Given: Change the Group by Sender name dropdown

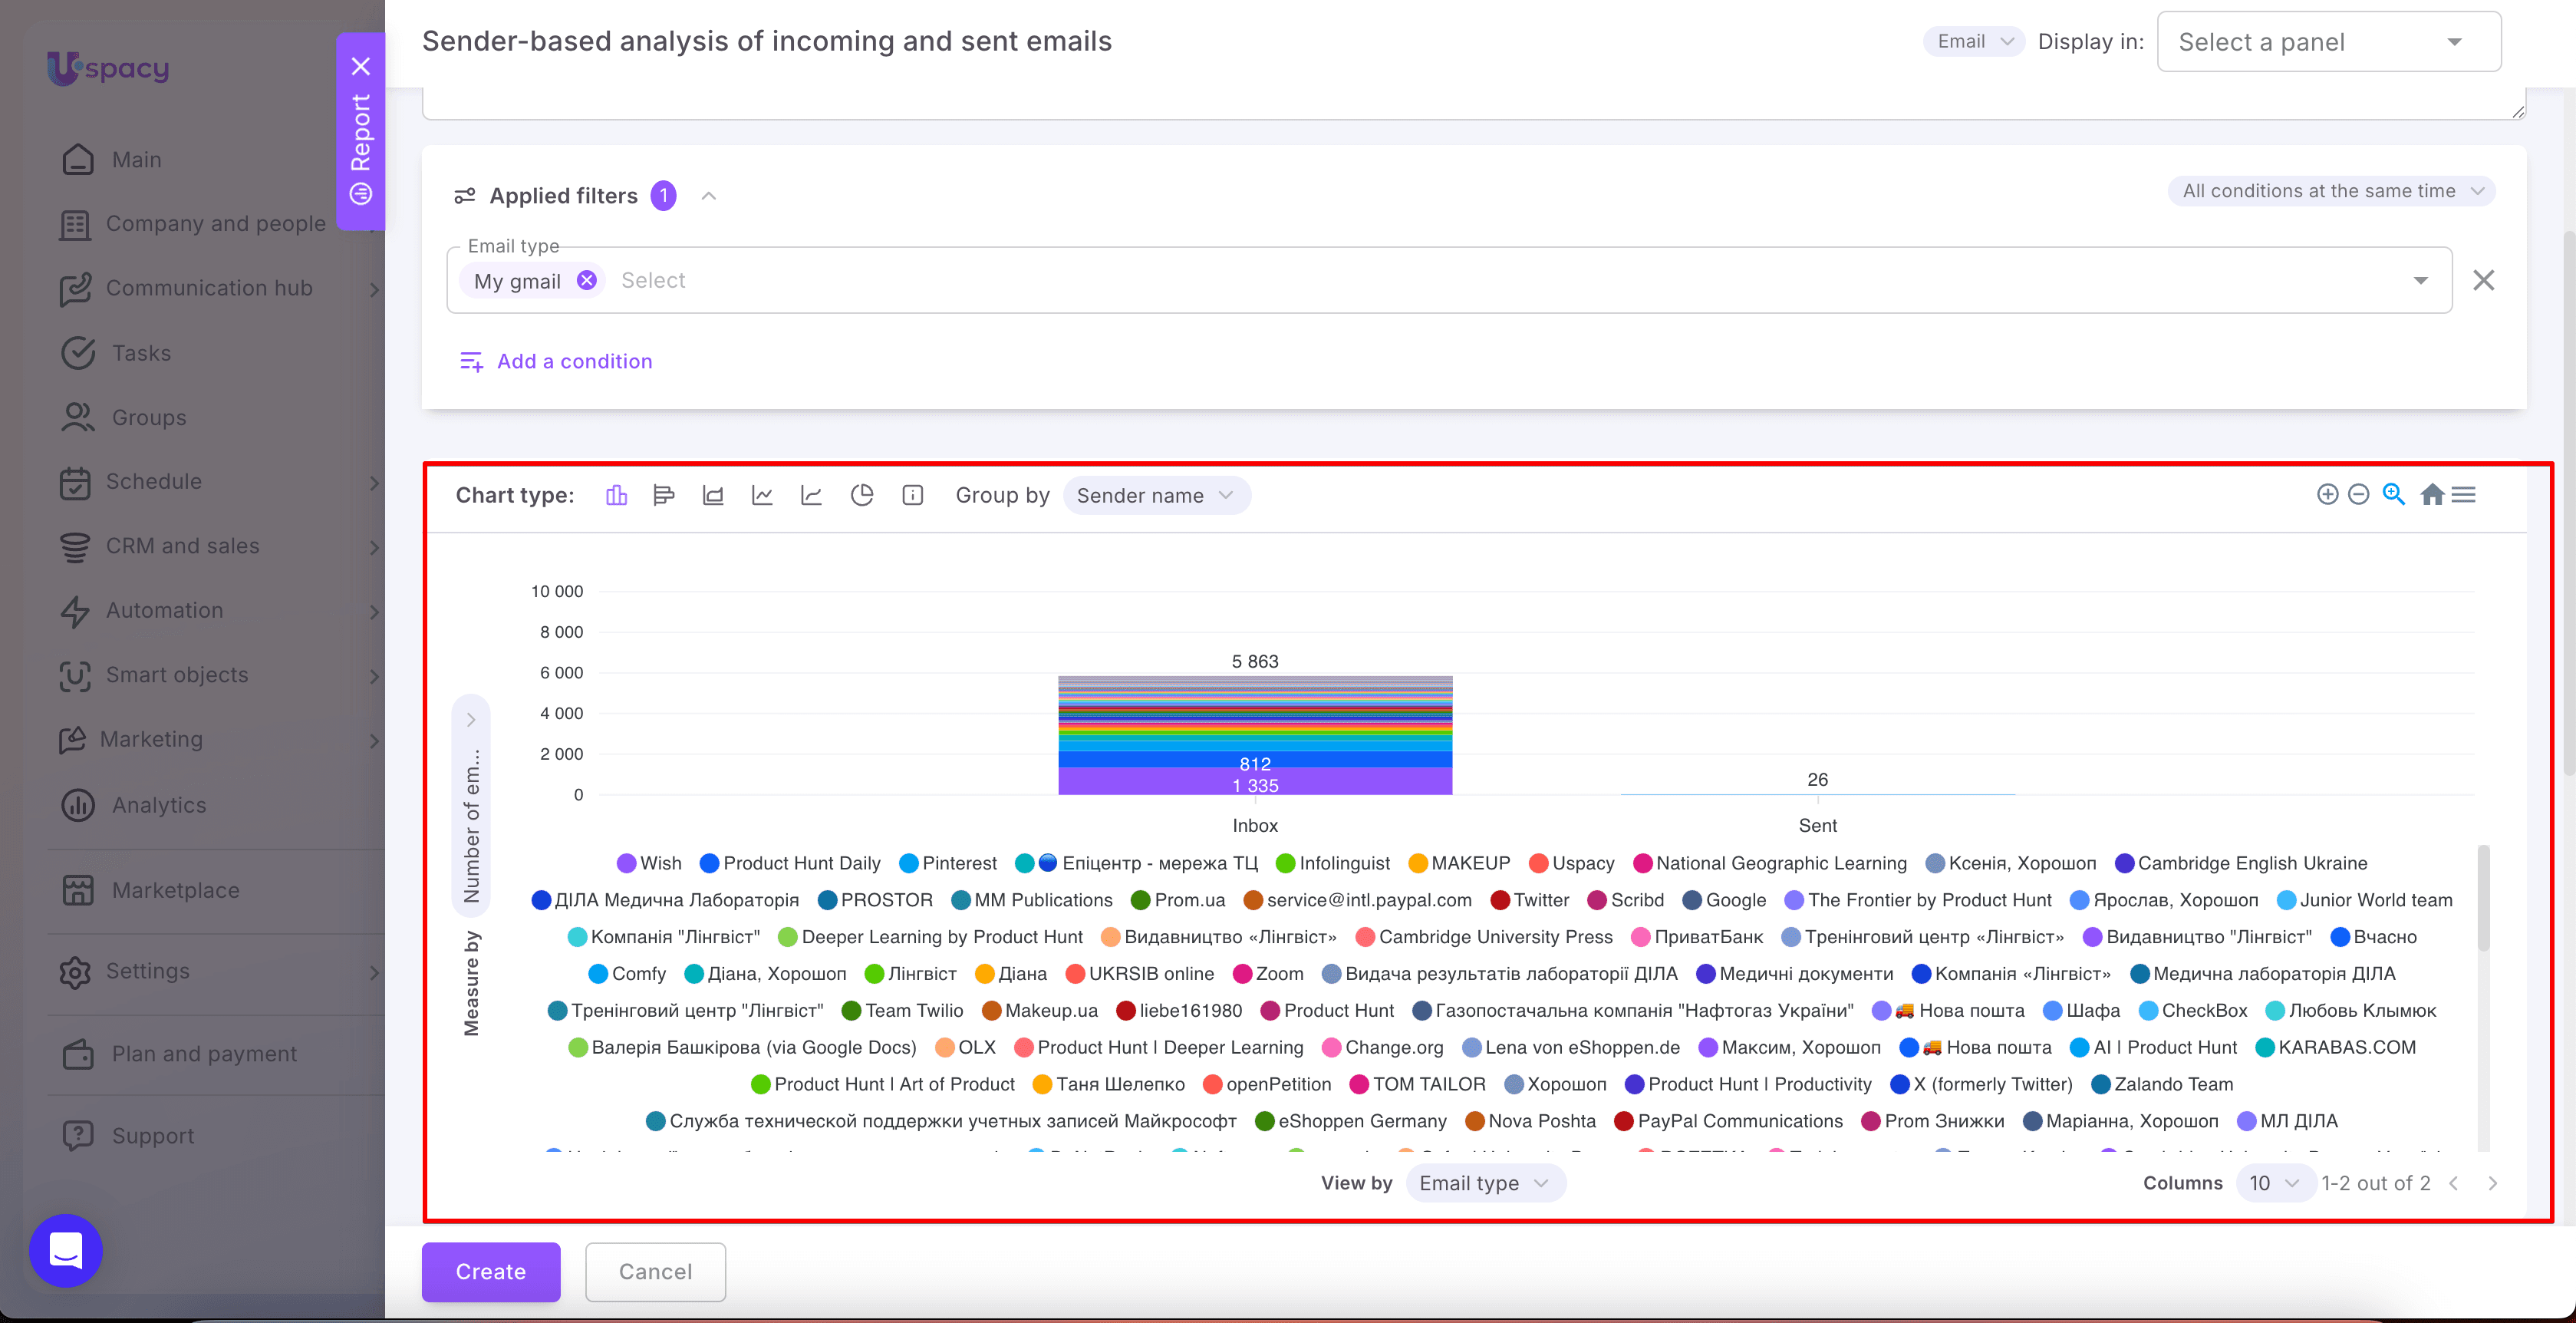Looking at the screenshot, I should click(1155, 495).
